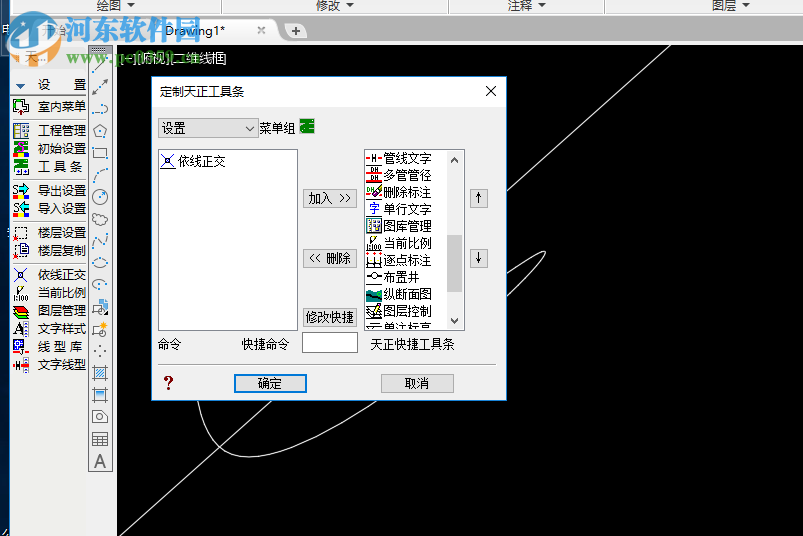Select the Point tool

[100, 351]
